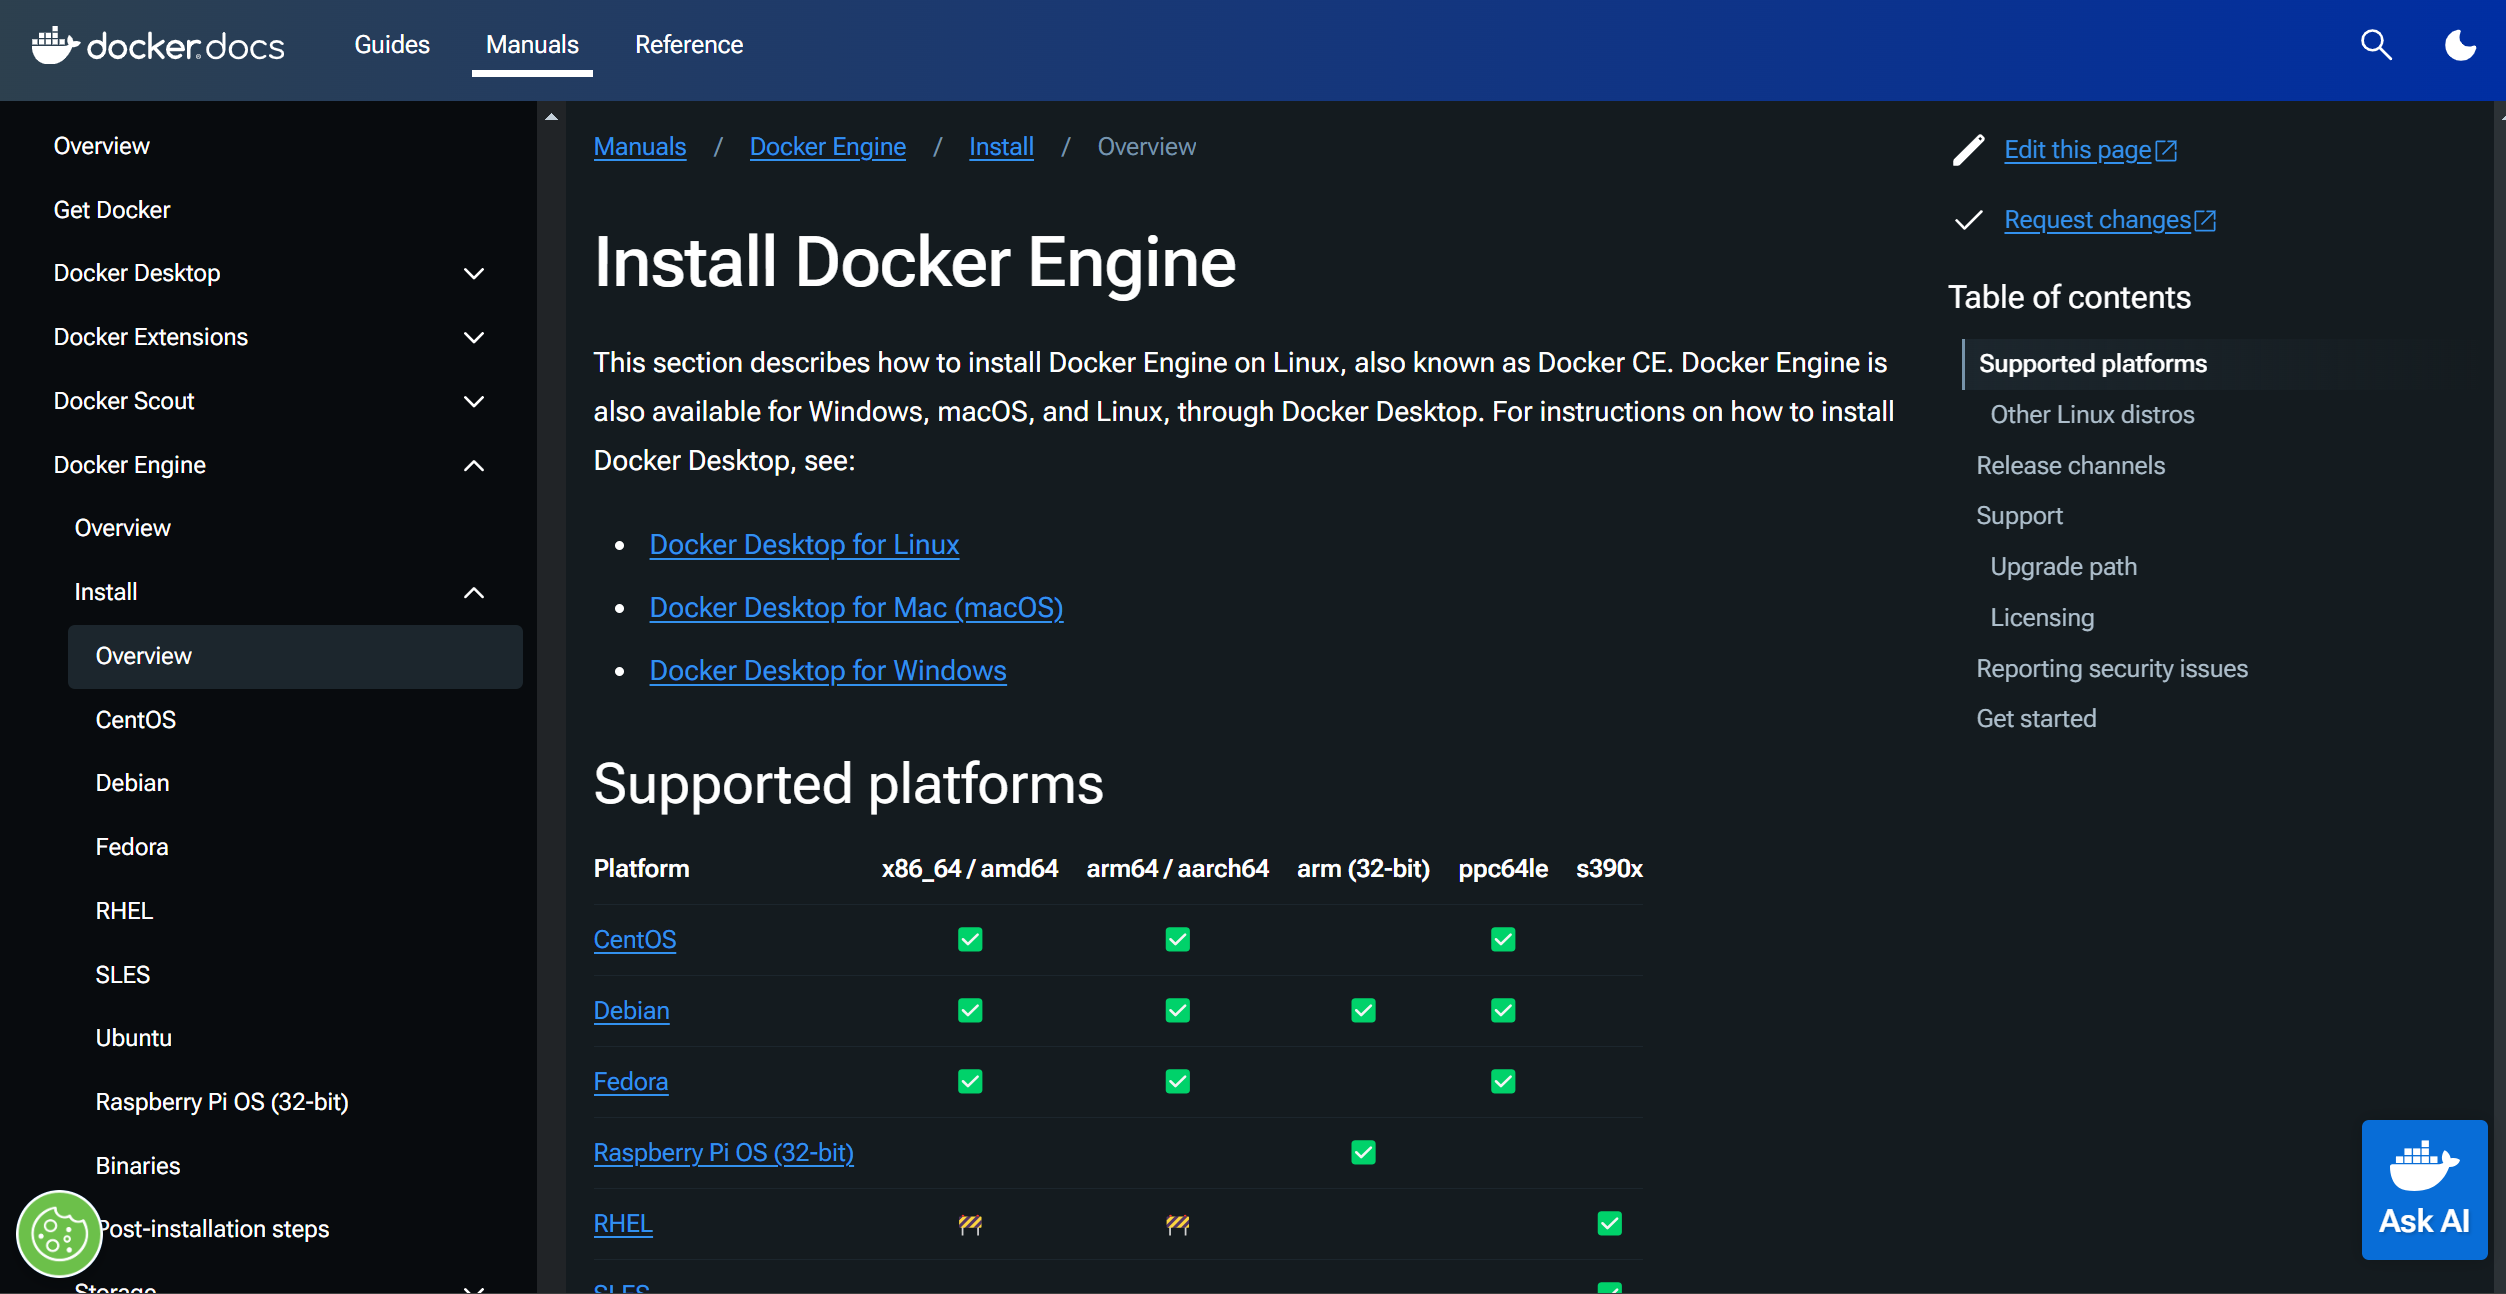
Task: Click Debian ppc64le green checkmark
Action: (x=1503, y=1010)
